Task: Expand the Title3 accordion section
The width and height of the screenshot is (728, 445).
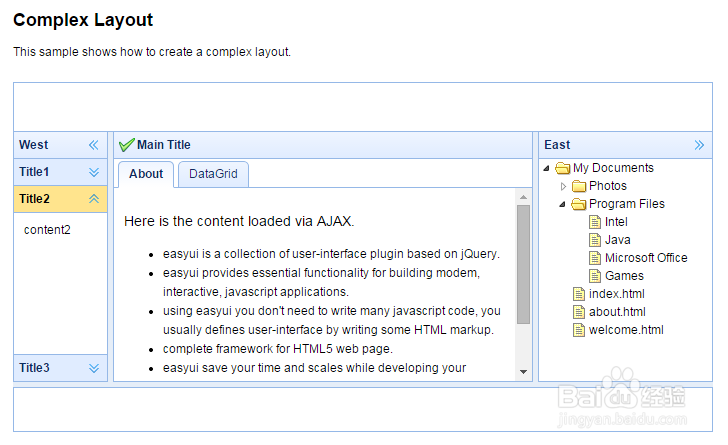Action: click(94, 368)
